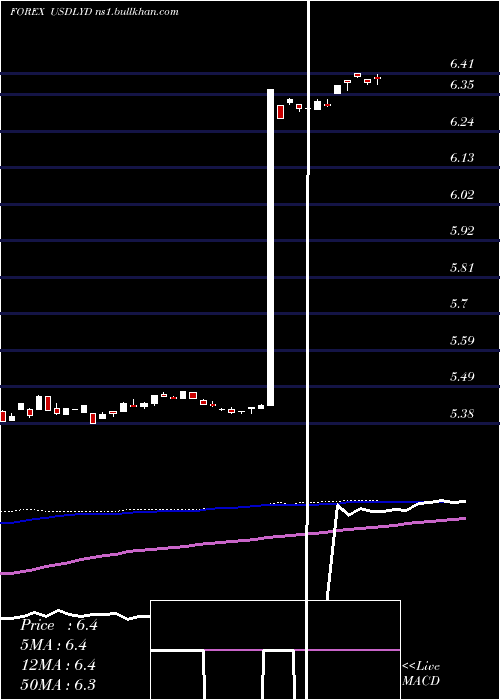Click the 6.35 price axis label
Screen dimensions: 500x700
[462, 85]
